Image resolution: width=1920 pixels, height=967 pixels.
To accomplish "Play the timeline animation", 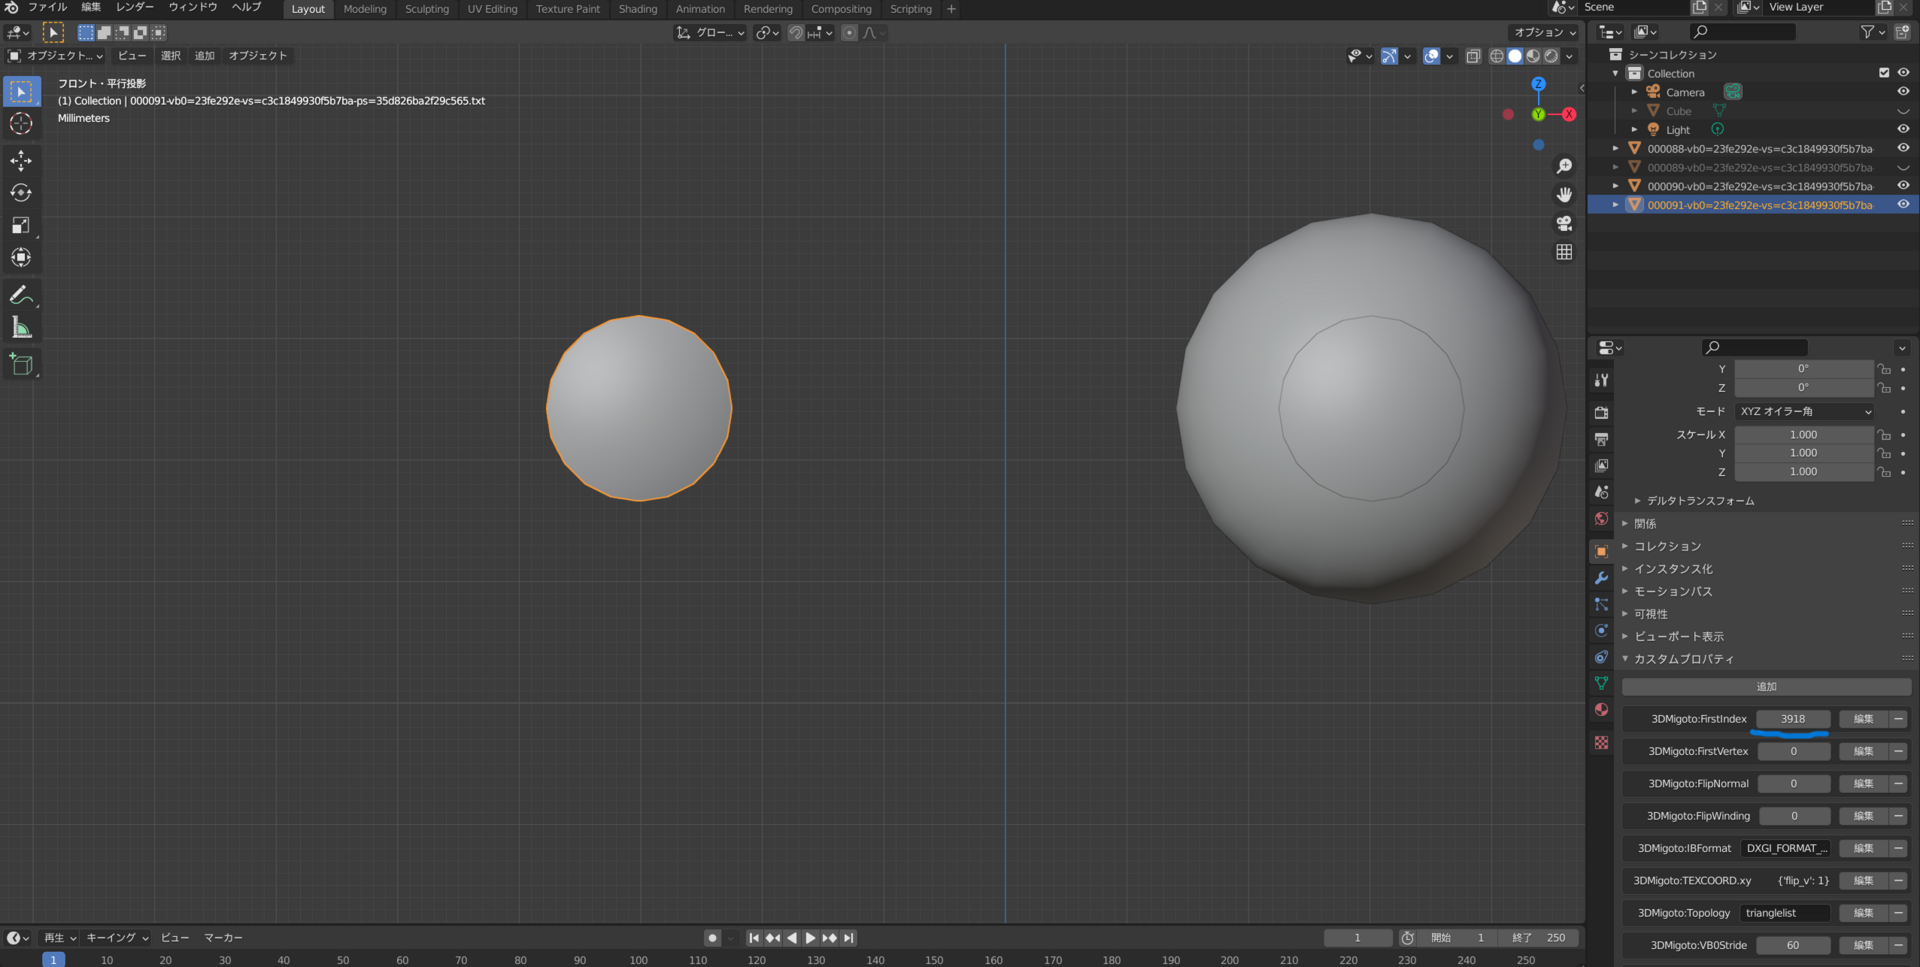I will coord(810,938).
